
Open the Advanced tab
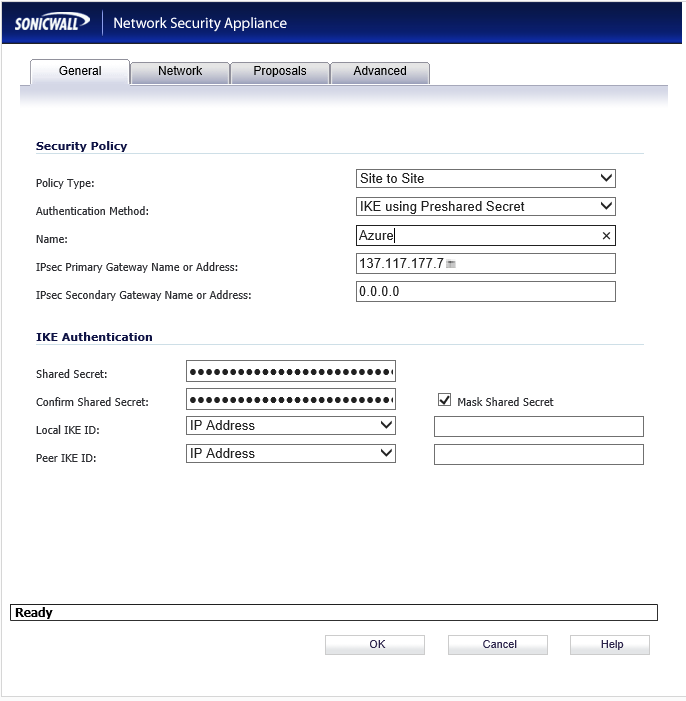click(x=379, y=72)
